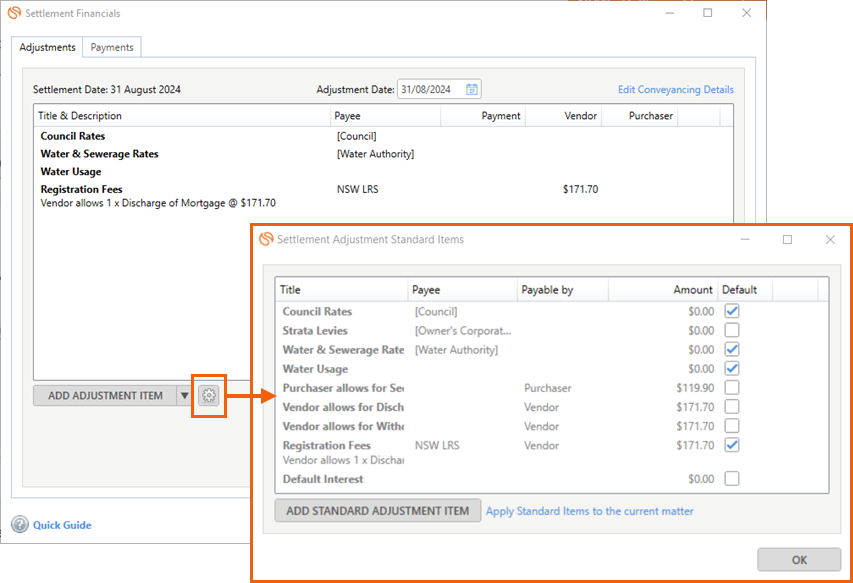853x583 pixels.
Task: Click the Settlement Date: 31 August 2024 text
Action: tap(107, 89)
